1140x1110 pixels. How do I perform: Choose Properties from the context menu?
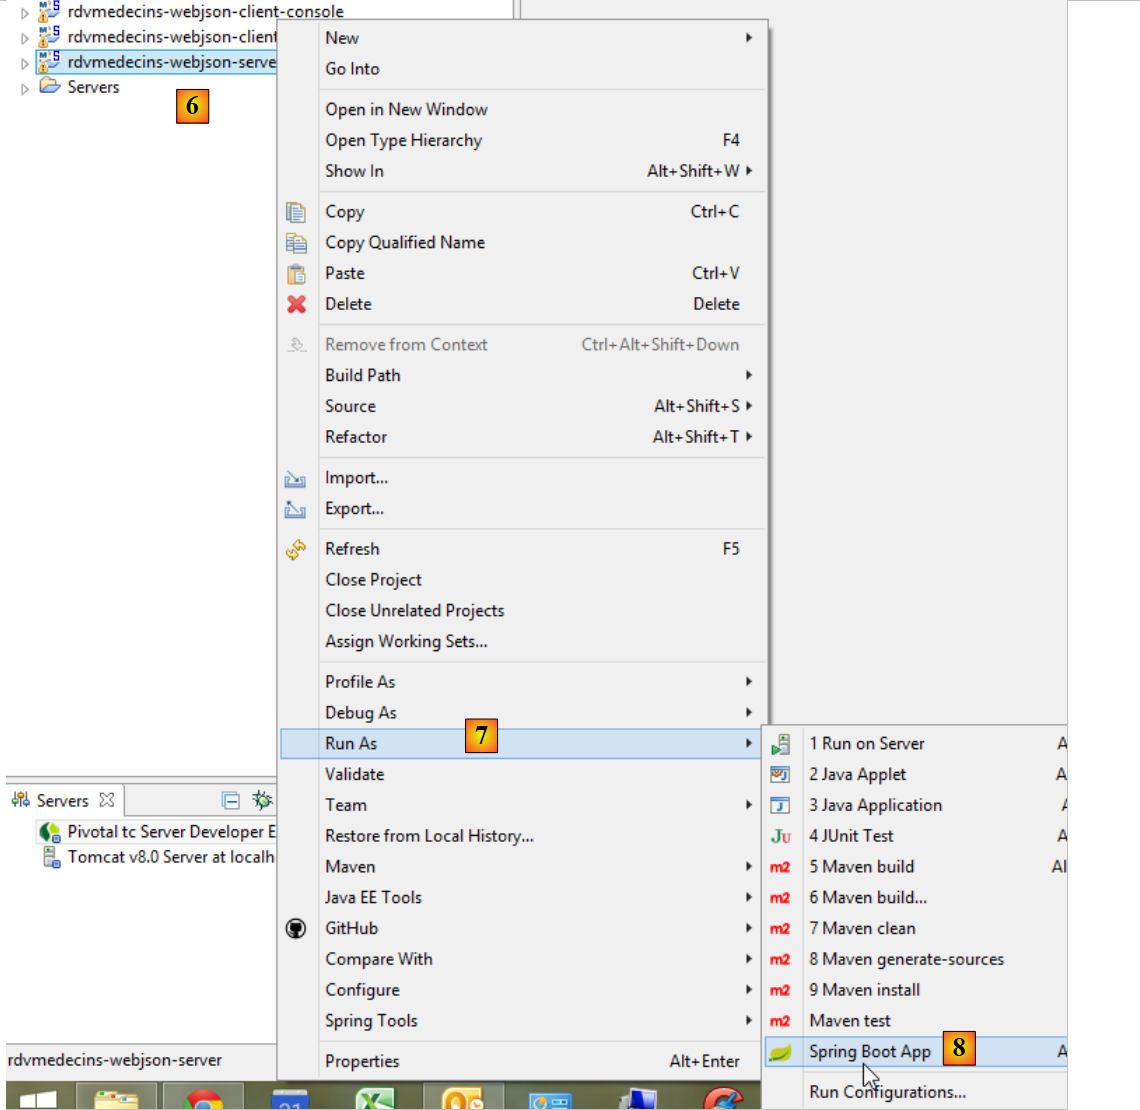(x=362, y=1062)
